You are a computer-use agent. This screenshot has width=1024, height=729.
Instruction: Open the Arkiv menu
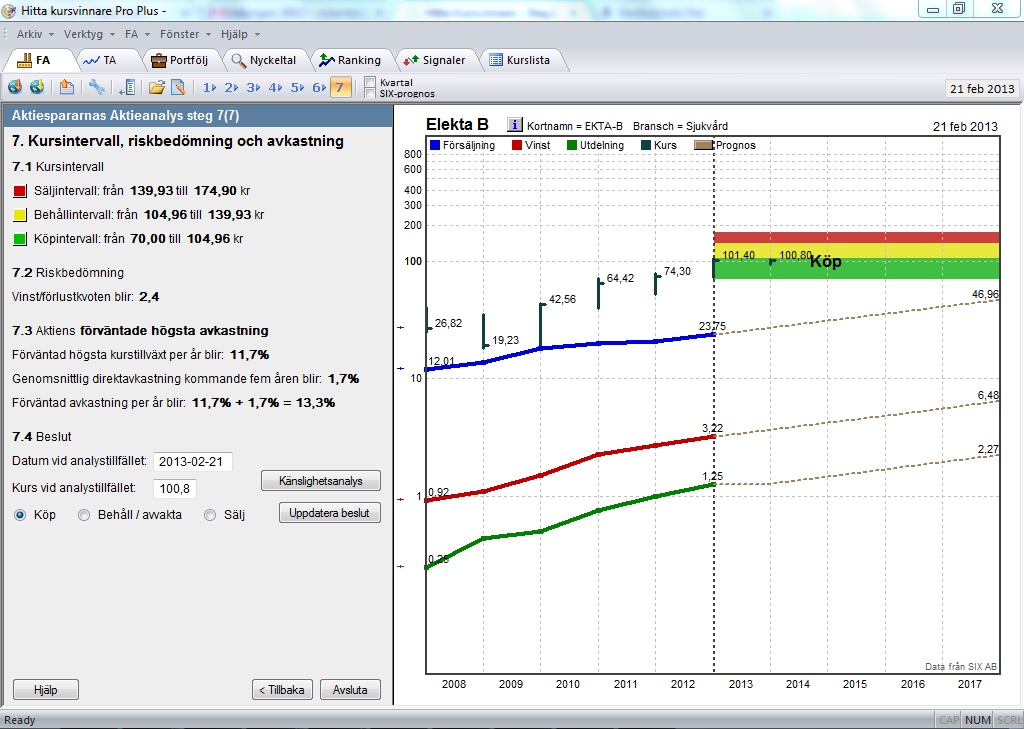[35, 34]
